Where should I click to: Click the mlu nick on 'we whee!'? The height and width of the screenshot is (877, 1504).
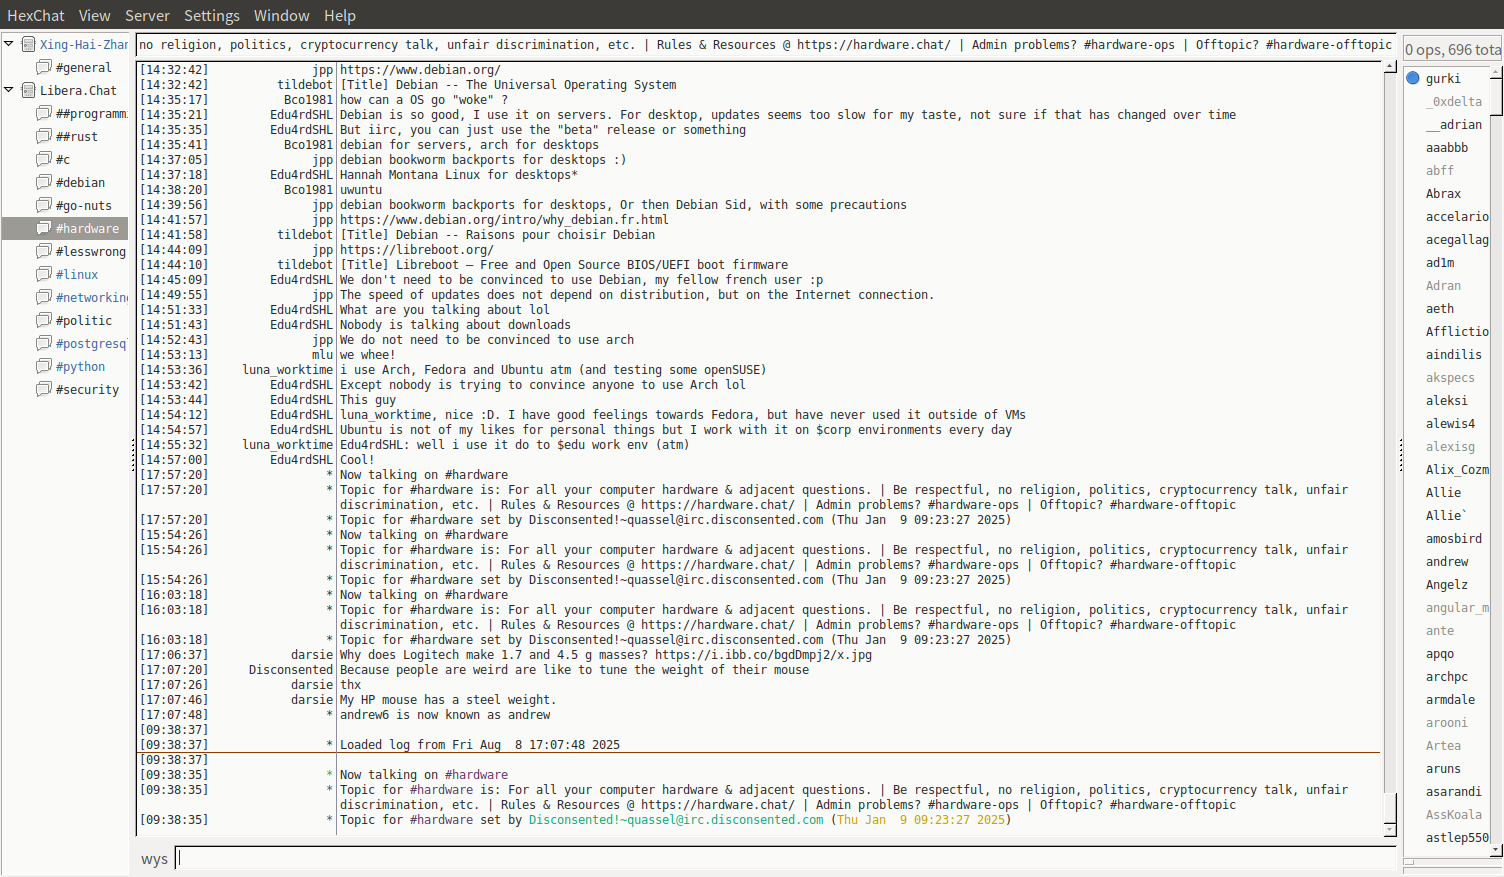point(322,355)
